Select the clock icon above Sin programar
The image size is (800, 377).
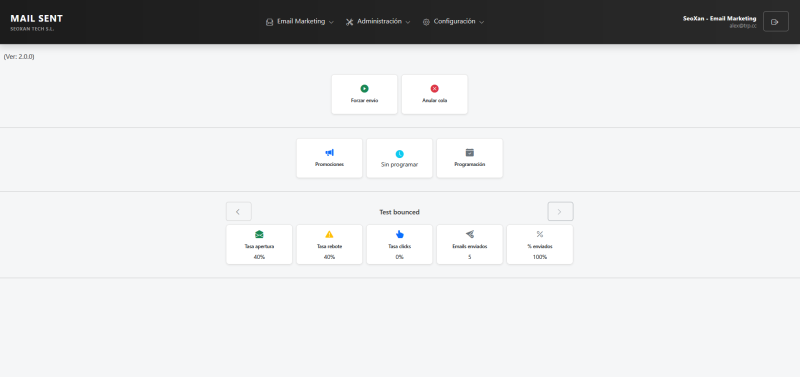pyautogui.click(x=399, y=154)
